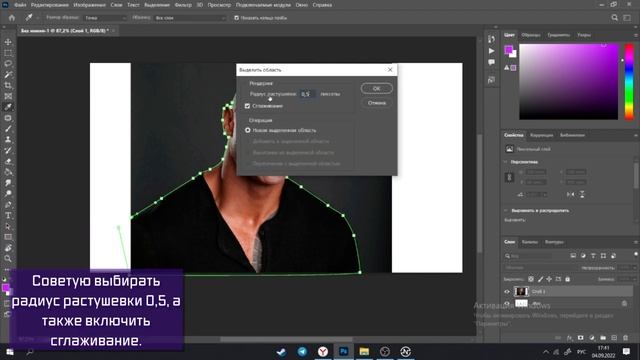The height and width of the screenshot is (360, 640).
Task: Open the Actions panel play icon
Action: click(x=491, y=51)
